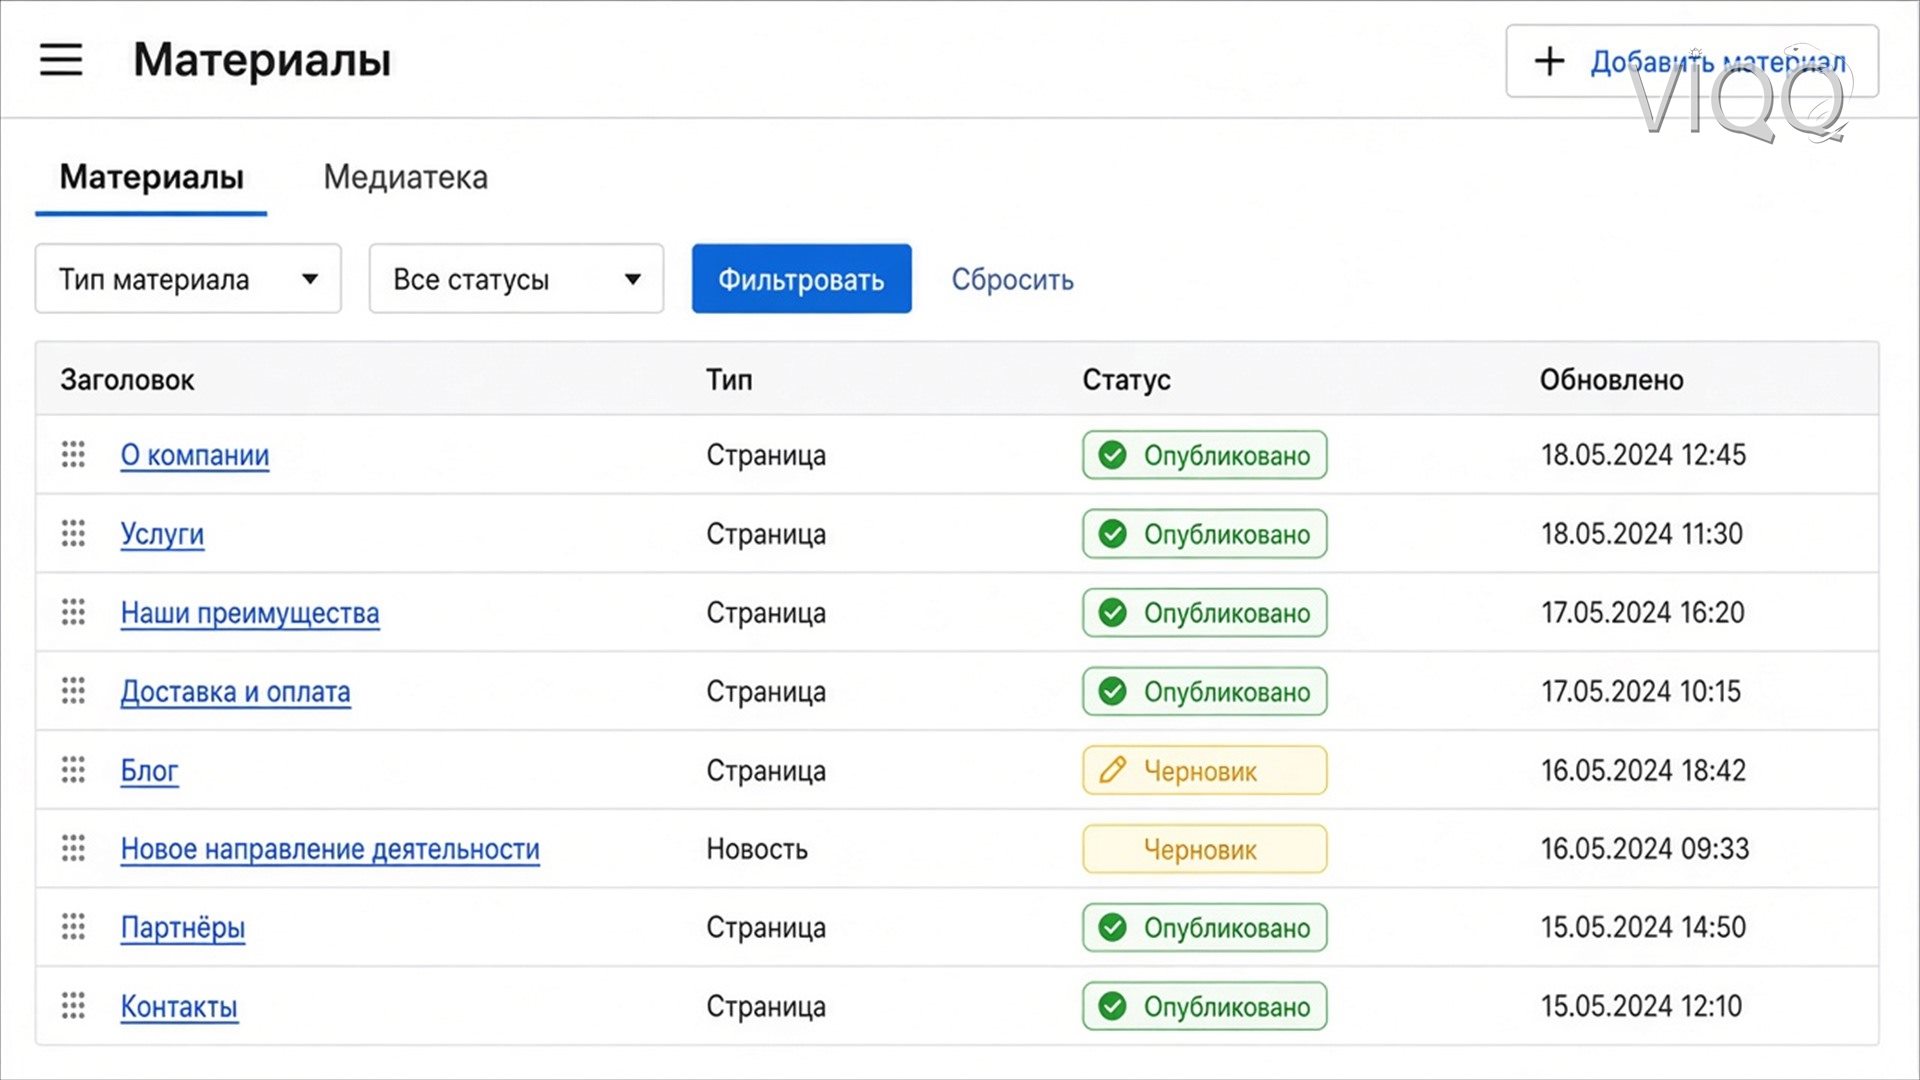
Task: Click the Добавить материал button
Action: (1692, 61)
